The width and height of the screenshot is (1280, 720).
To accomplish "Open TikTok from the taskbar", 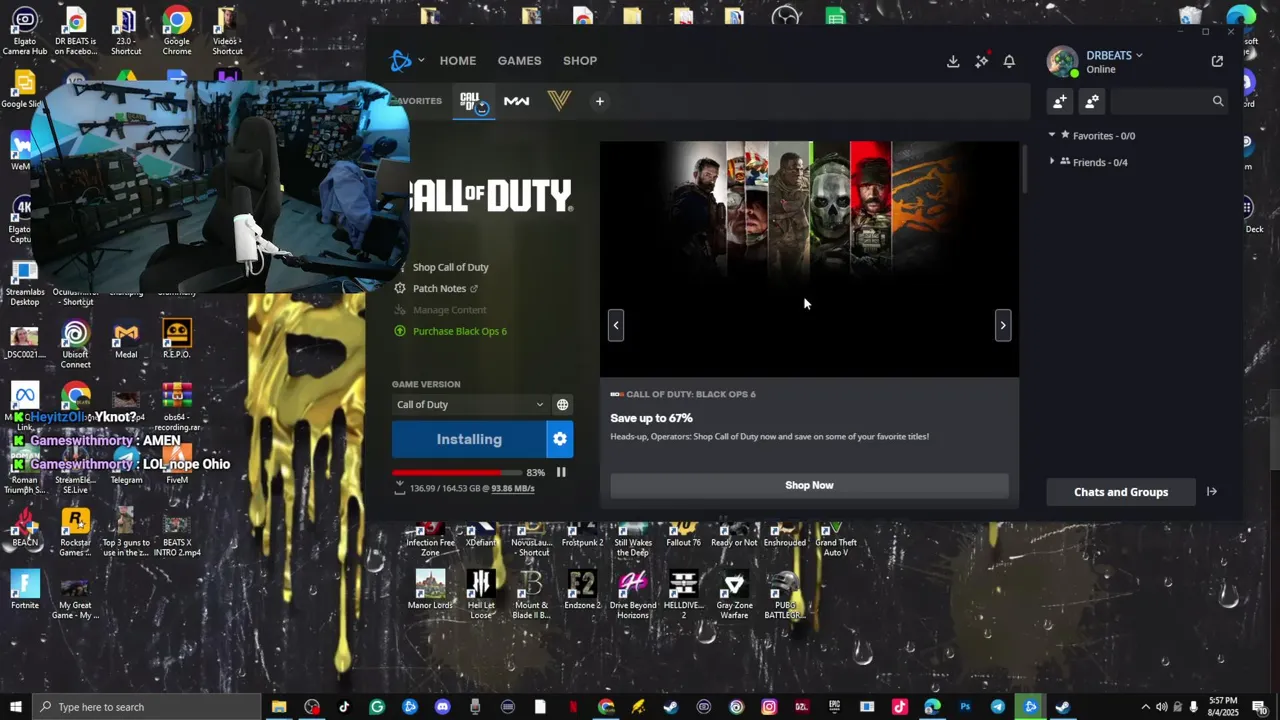I will point(344,707).
